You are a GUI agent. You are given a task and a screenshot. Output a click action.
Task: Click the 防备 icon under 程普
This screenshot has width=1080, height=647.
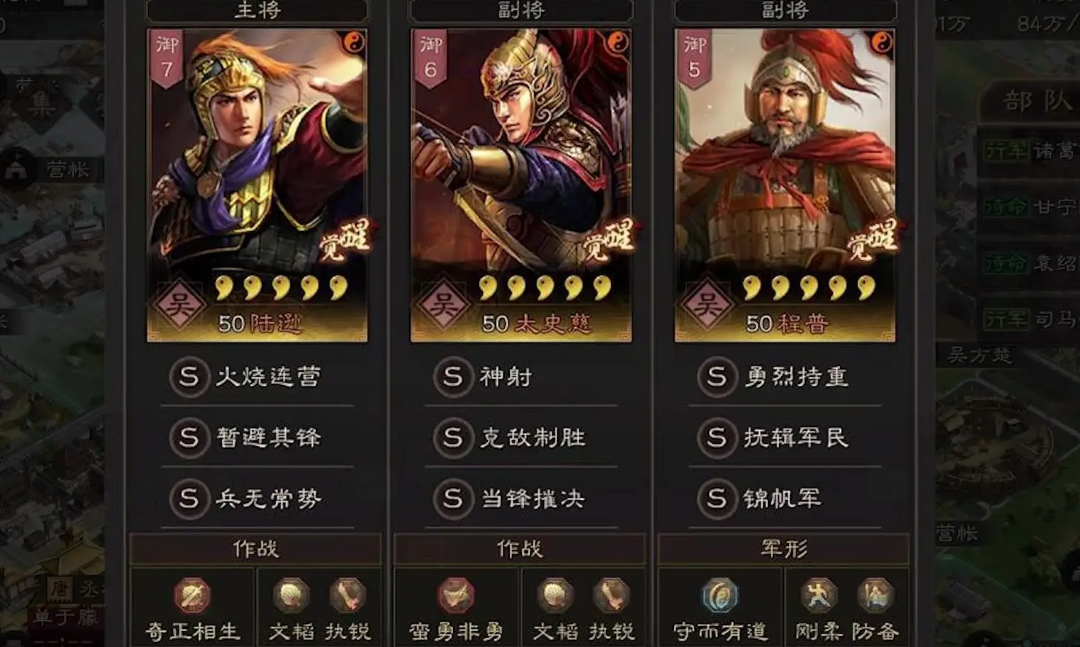875,595
